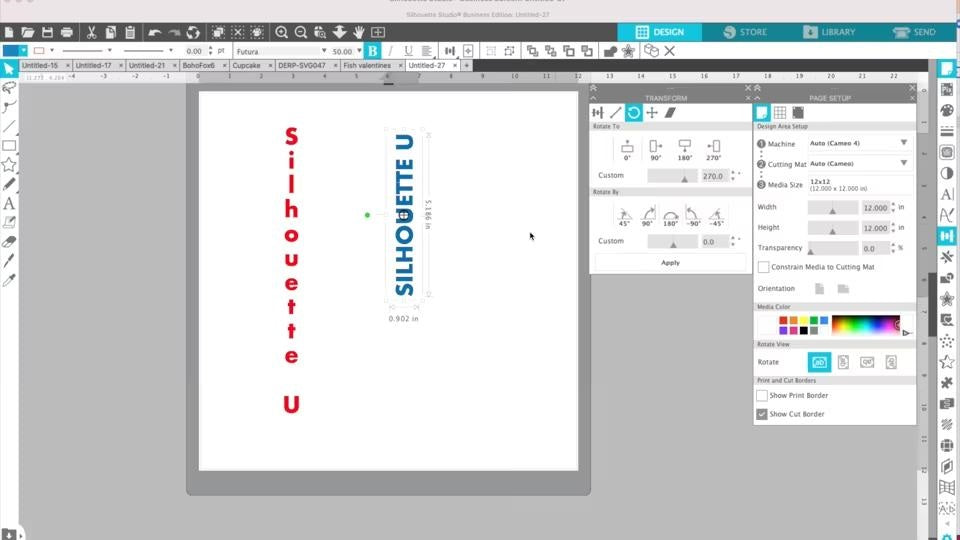The width and height of the screenshot is (960, 540).
Task: Select the Line drawing tool
Action: click(9, 127)
